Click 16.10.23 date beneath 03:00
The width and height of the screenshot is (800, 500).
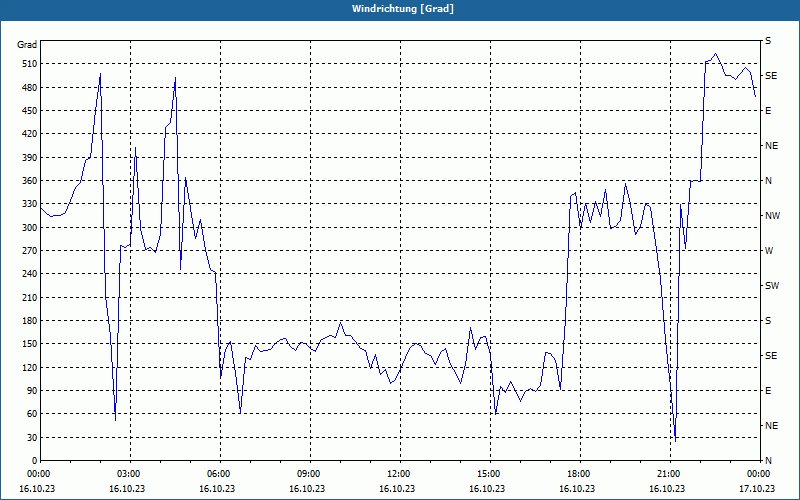point(127,489)
